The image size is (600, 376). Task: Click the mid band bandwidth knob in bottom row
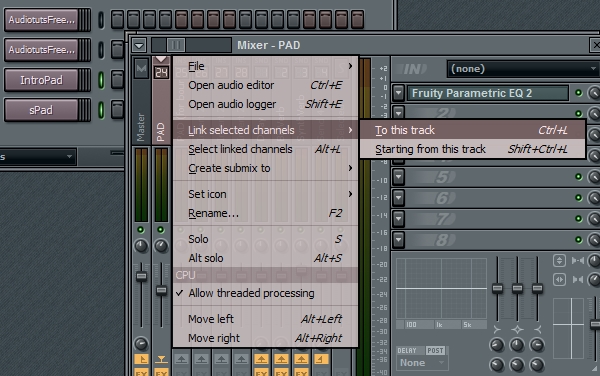point(517,365)
